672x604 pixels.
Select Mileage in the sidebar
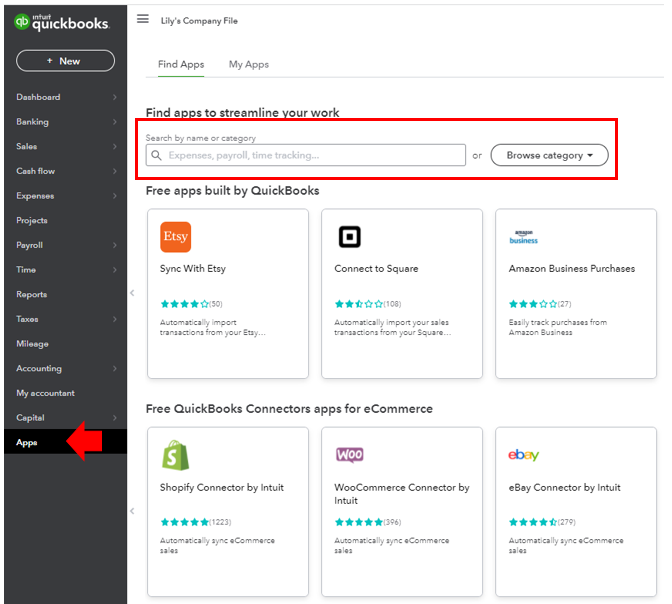pos(32,344)
